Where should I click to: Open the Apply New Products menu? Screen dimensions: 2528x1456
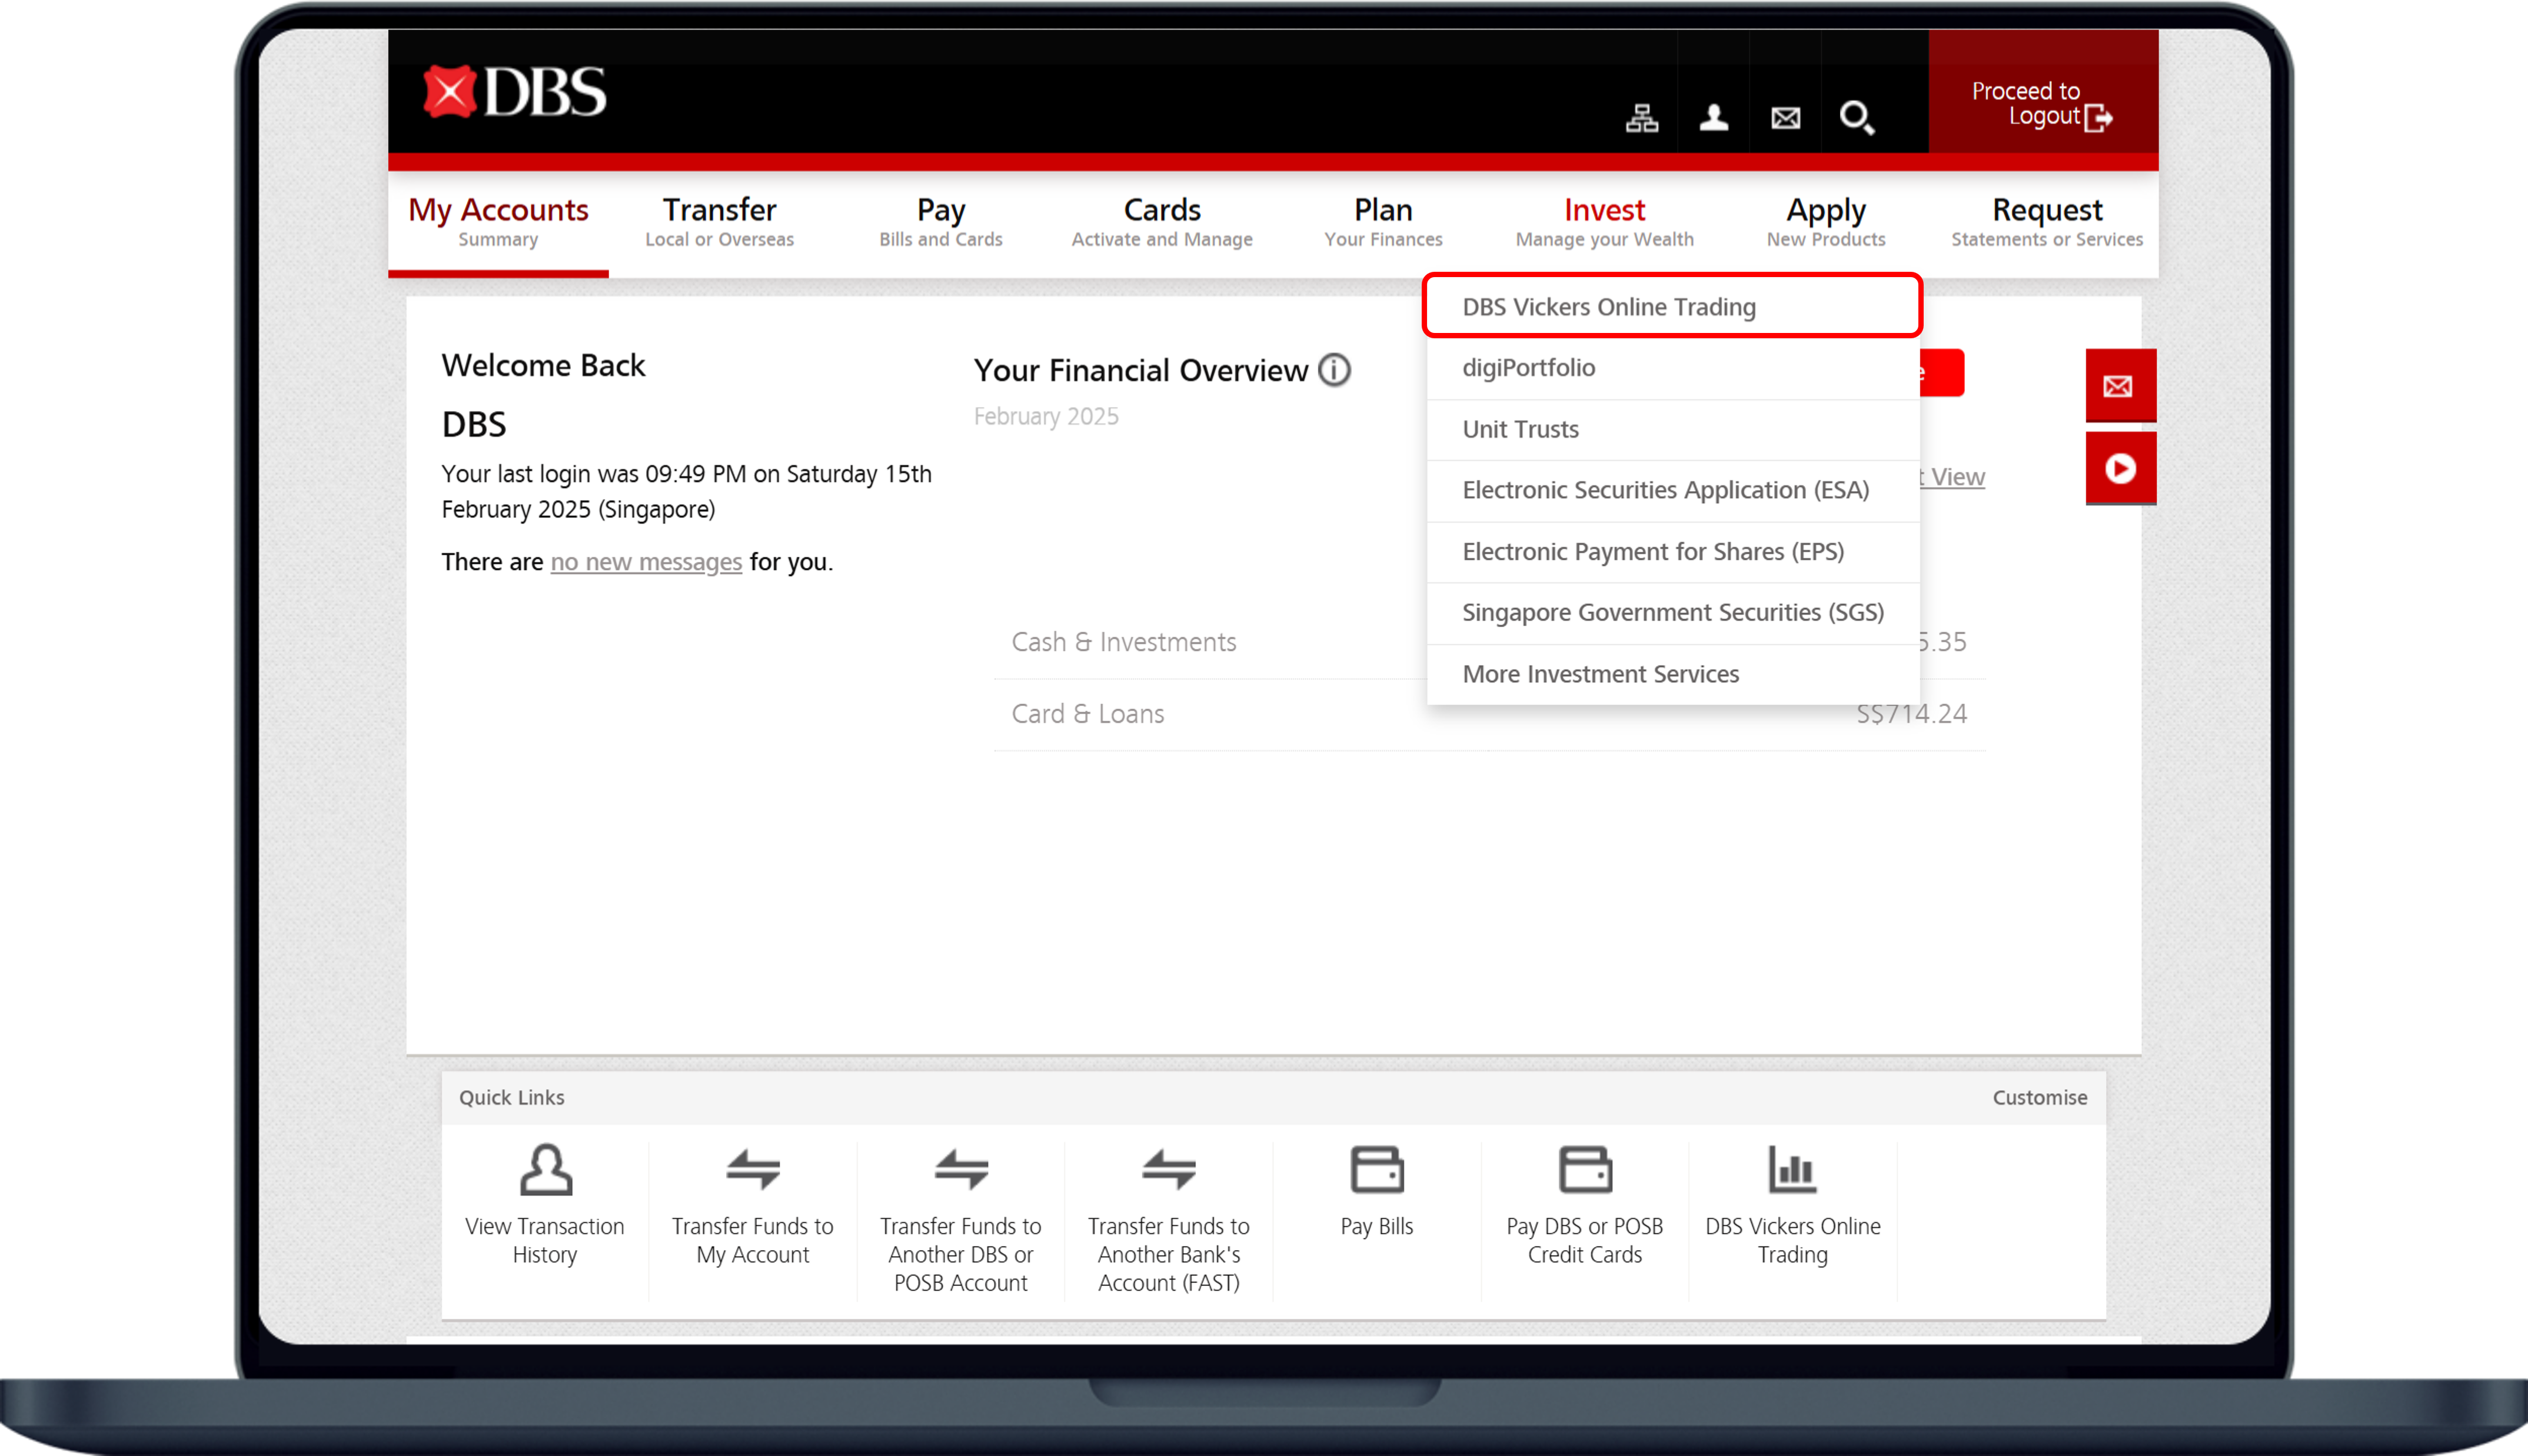coord(1826,223)
